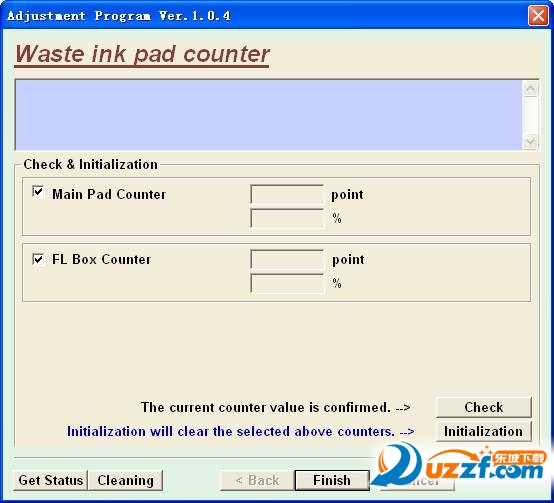Close the Adjustment Program window
554x503 pixels.
(538, 16)
